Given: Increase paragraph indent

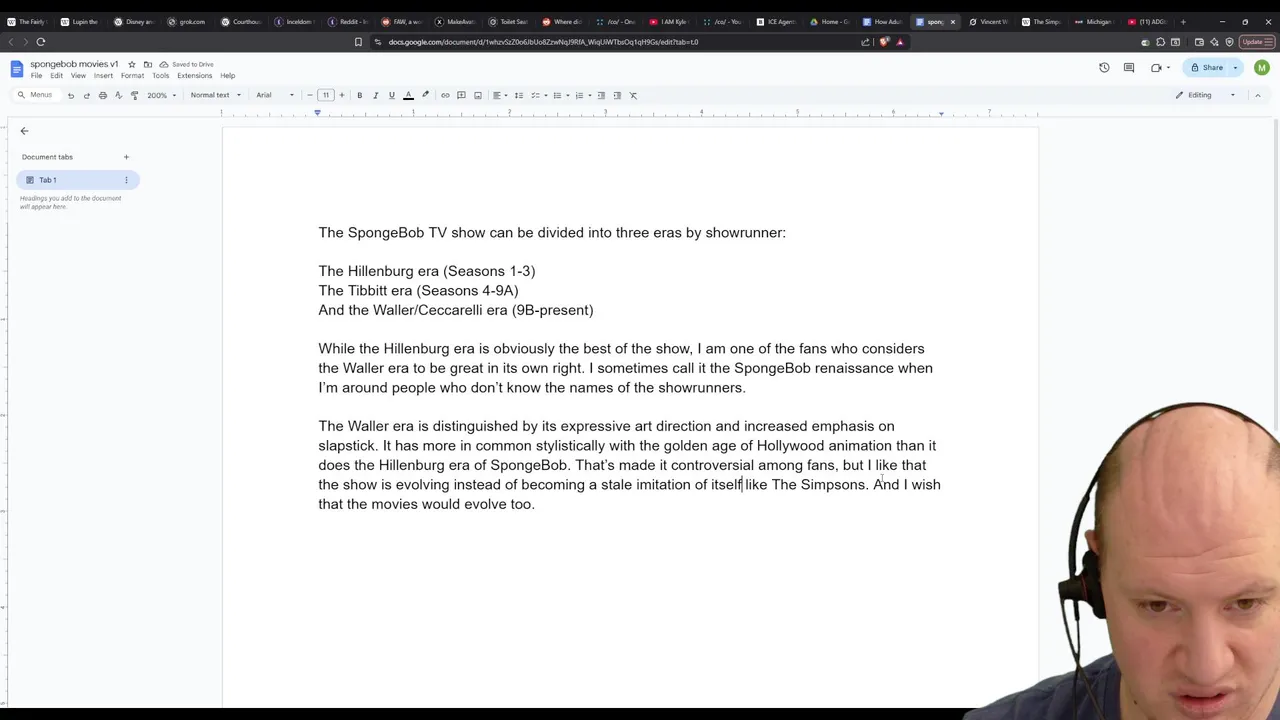Looking at the screenshot, I should pyautogui.click(x=617, y=95).
